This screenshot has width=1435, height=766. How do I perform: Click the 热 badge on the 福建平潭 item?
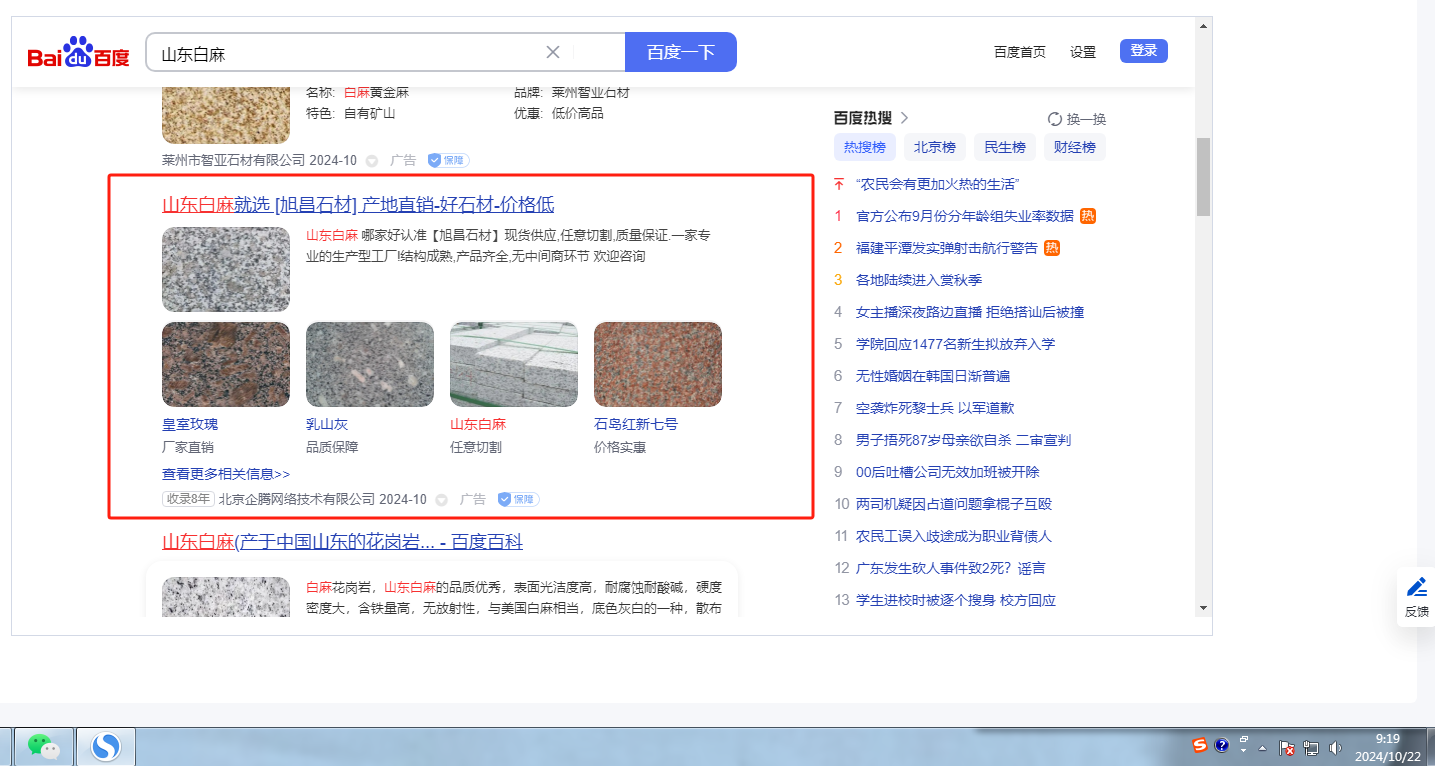tap(1052, 248)
